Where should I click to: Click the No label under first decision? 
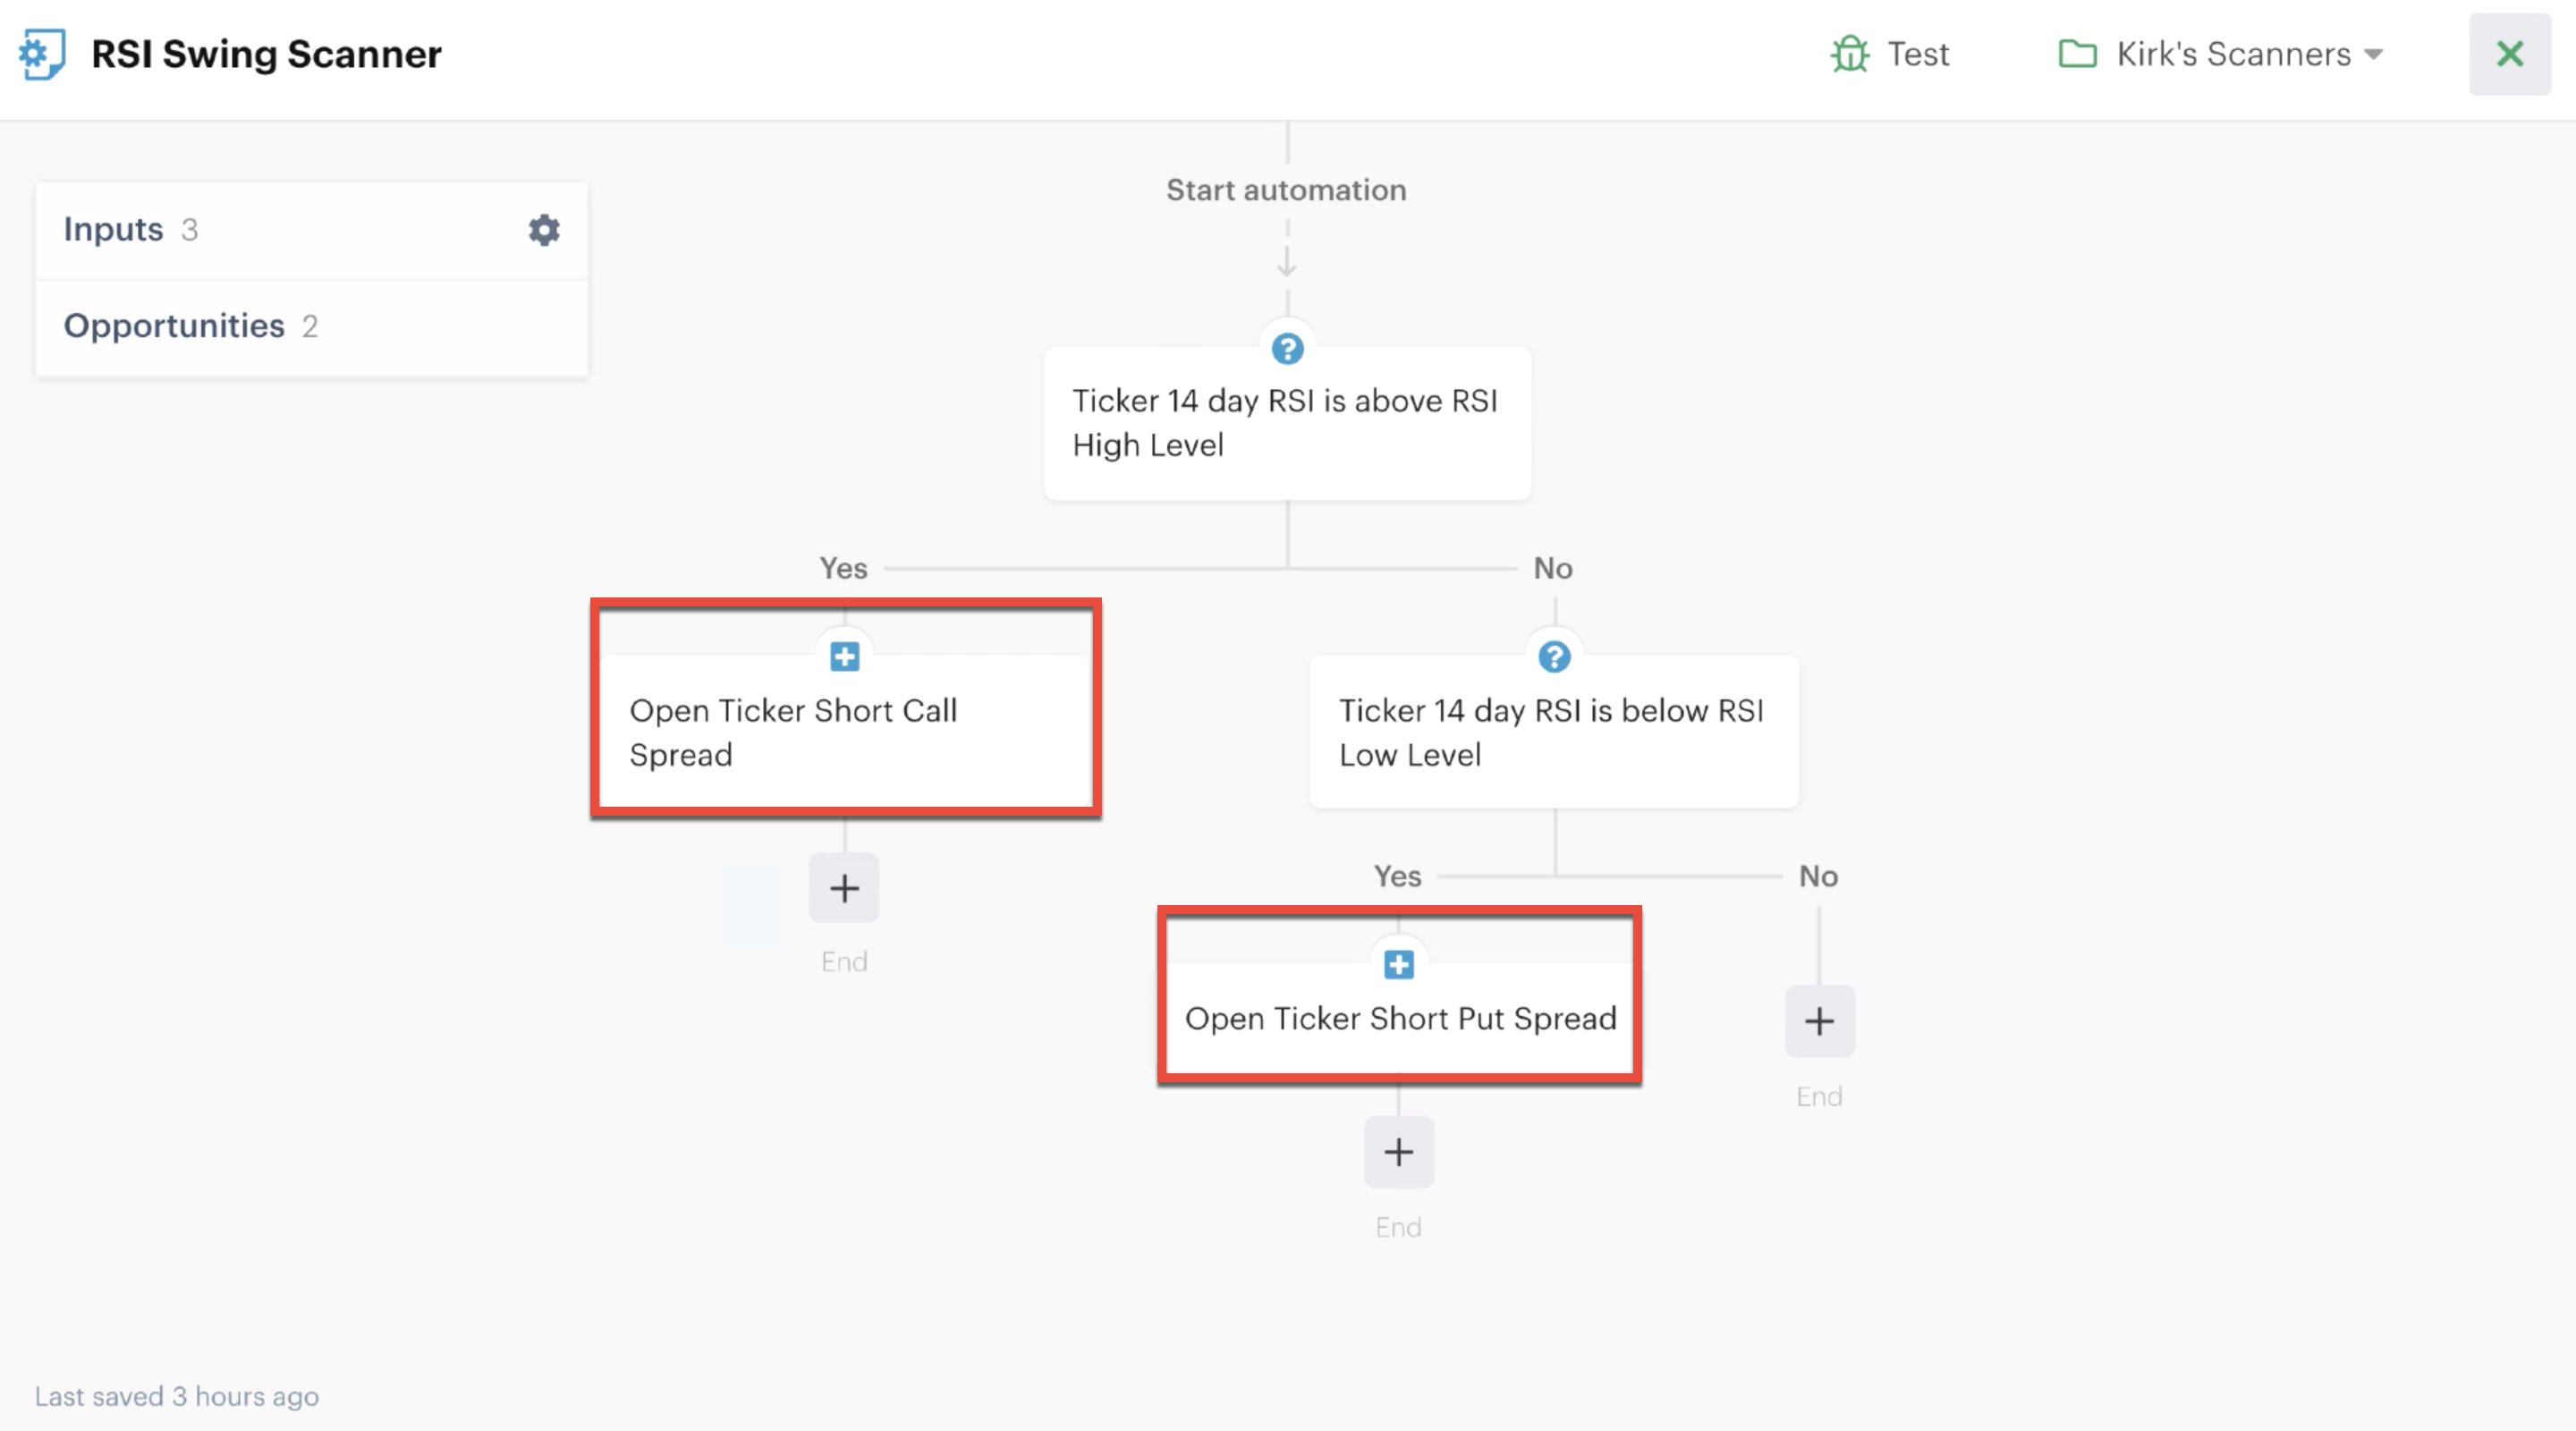coord(1553,568)
